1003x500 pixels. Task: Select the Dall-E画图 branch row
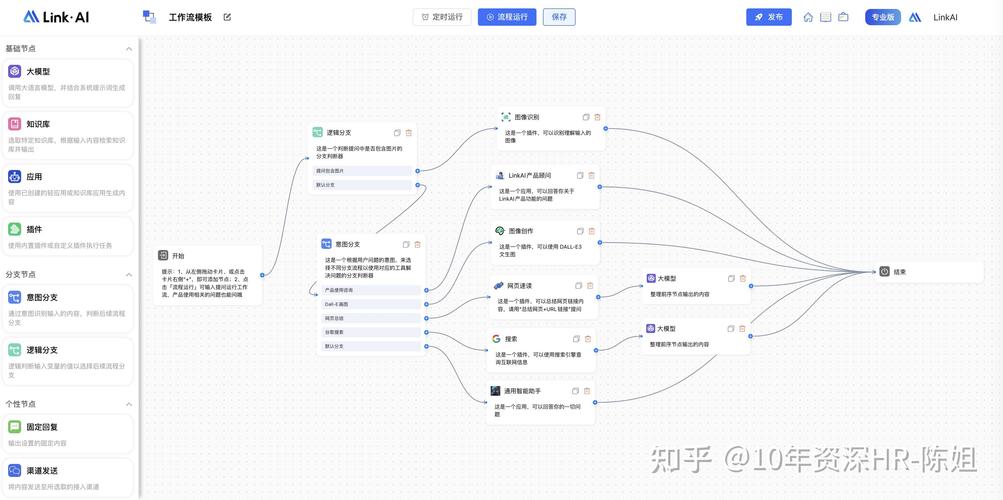point(371,304)
